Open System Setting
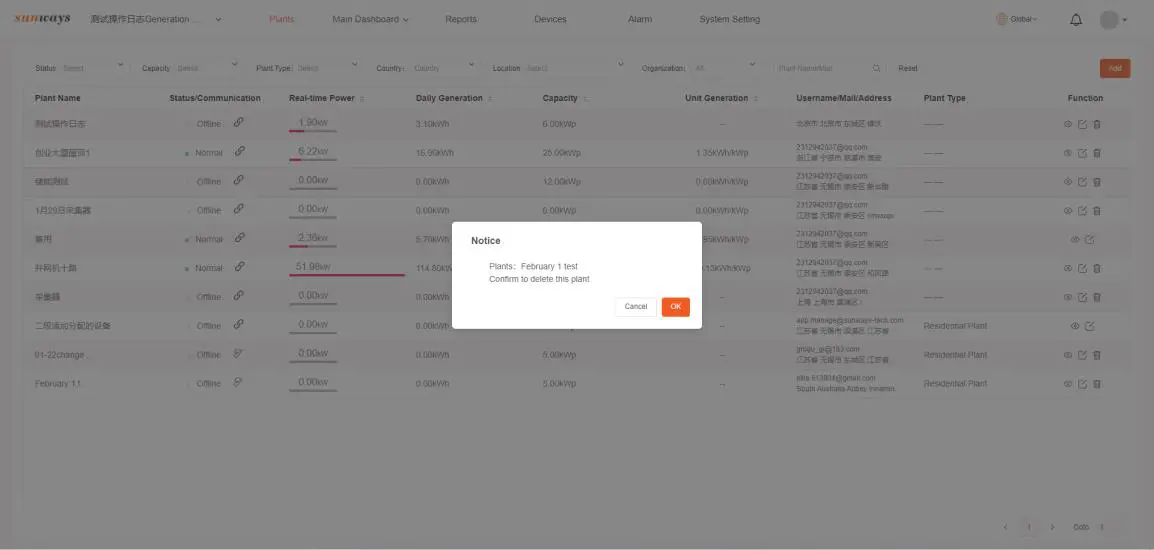1154x550 pixels. [x=729, y=19]
